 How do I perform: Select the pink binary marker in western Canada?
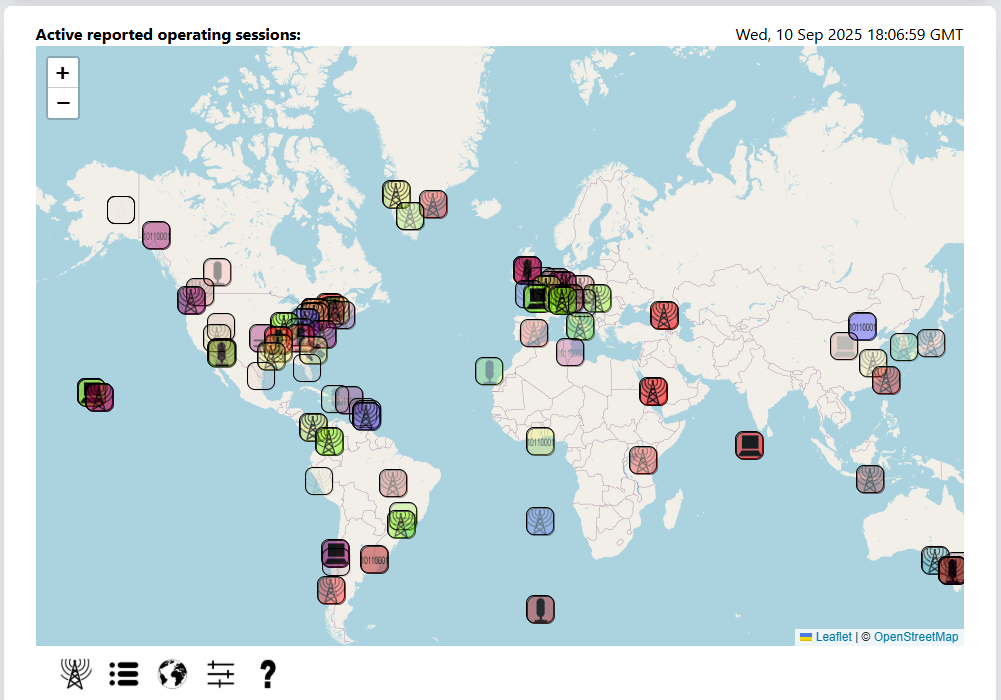click(x=156, y=235)
